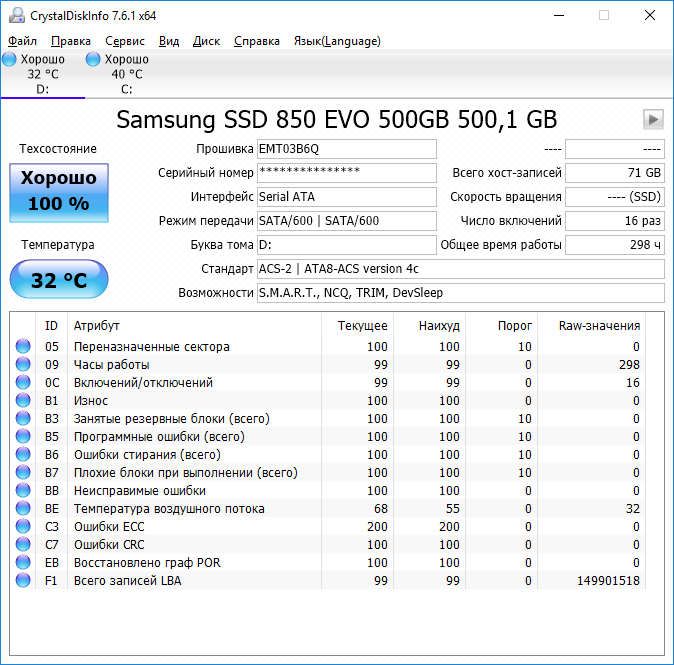
Task: Click status icon of Включений/отключений row
Action: (x=23, y=382)
